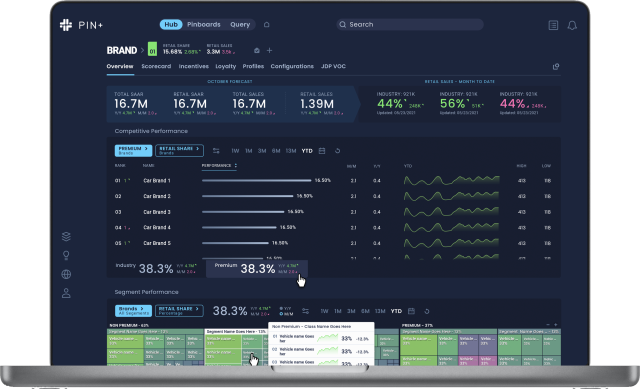Click the Car Brand 3 performance bar
This screenshot has height=389, width=640.
[x=243, y=212]
